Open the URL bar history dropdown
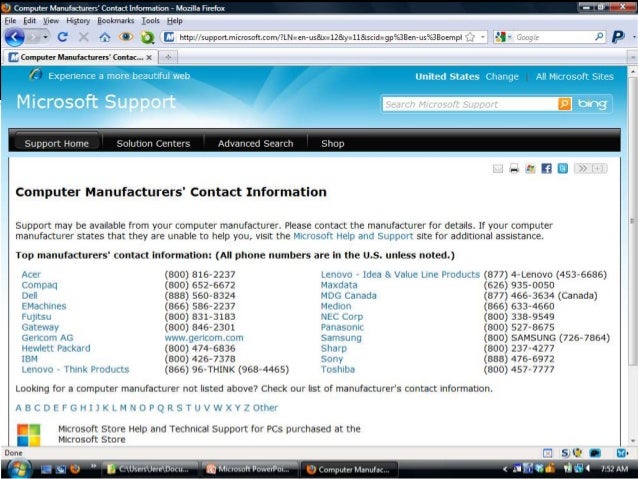The image size is (638, 479). pyautogui.click(x=483, y=37)
